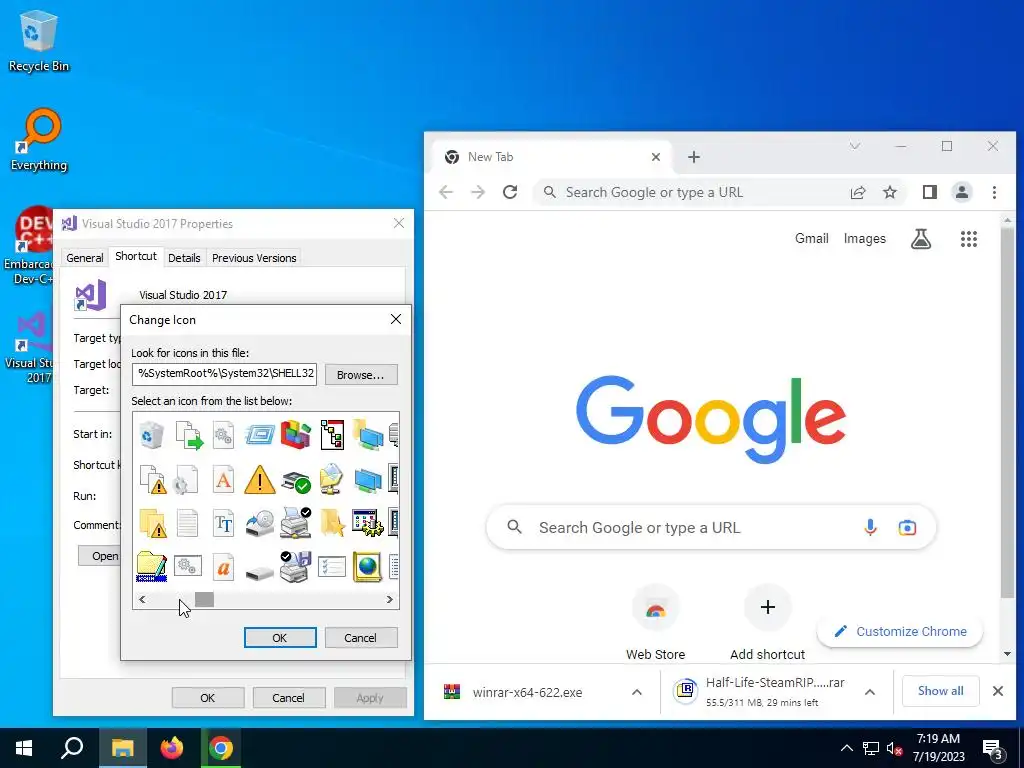Select the control panel window with gear icon
This screenshot has width=1024, height=768.
(367, 523)
